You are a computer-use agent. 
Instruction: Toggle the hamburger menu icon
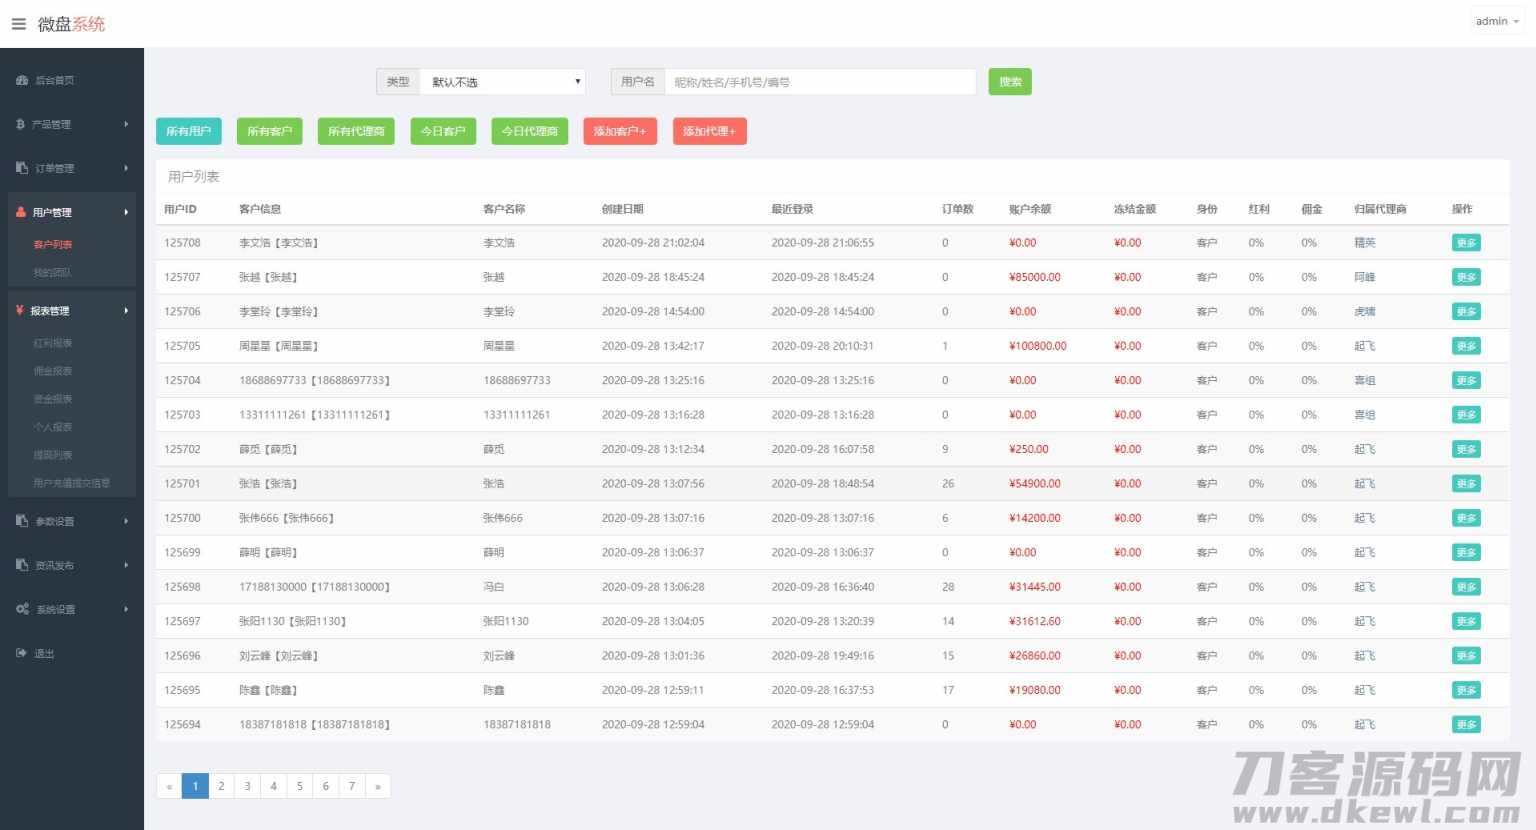pos(19,24)
